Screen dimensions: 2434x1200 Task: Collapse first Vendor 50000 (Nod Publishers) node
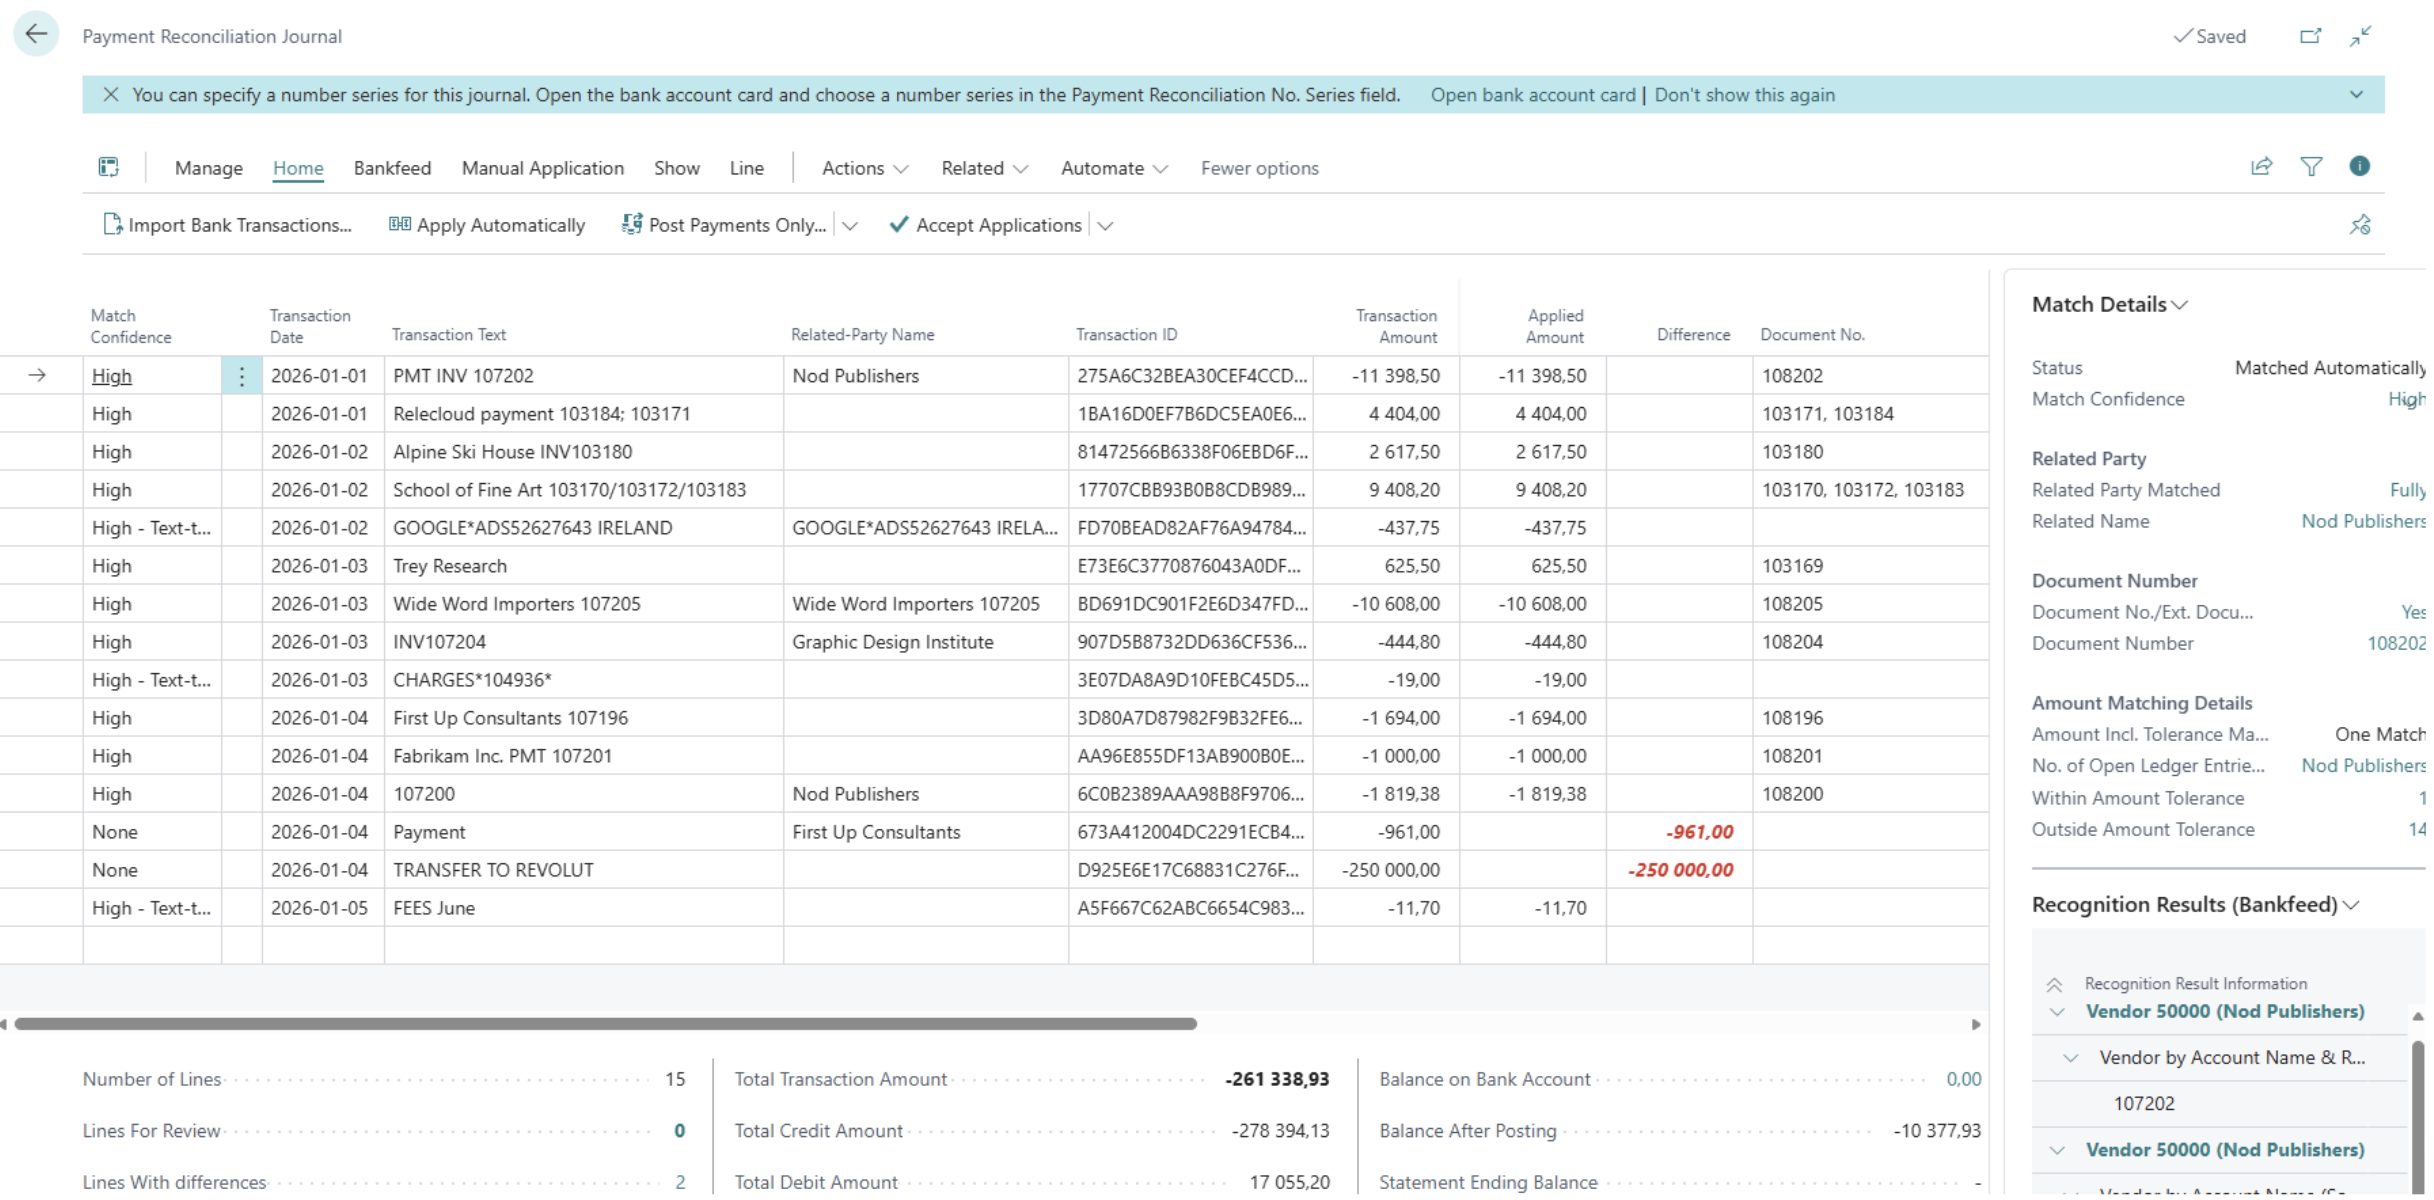pyautogui.click(x=2057, y=1012)
